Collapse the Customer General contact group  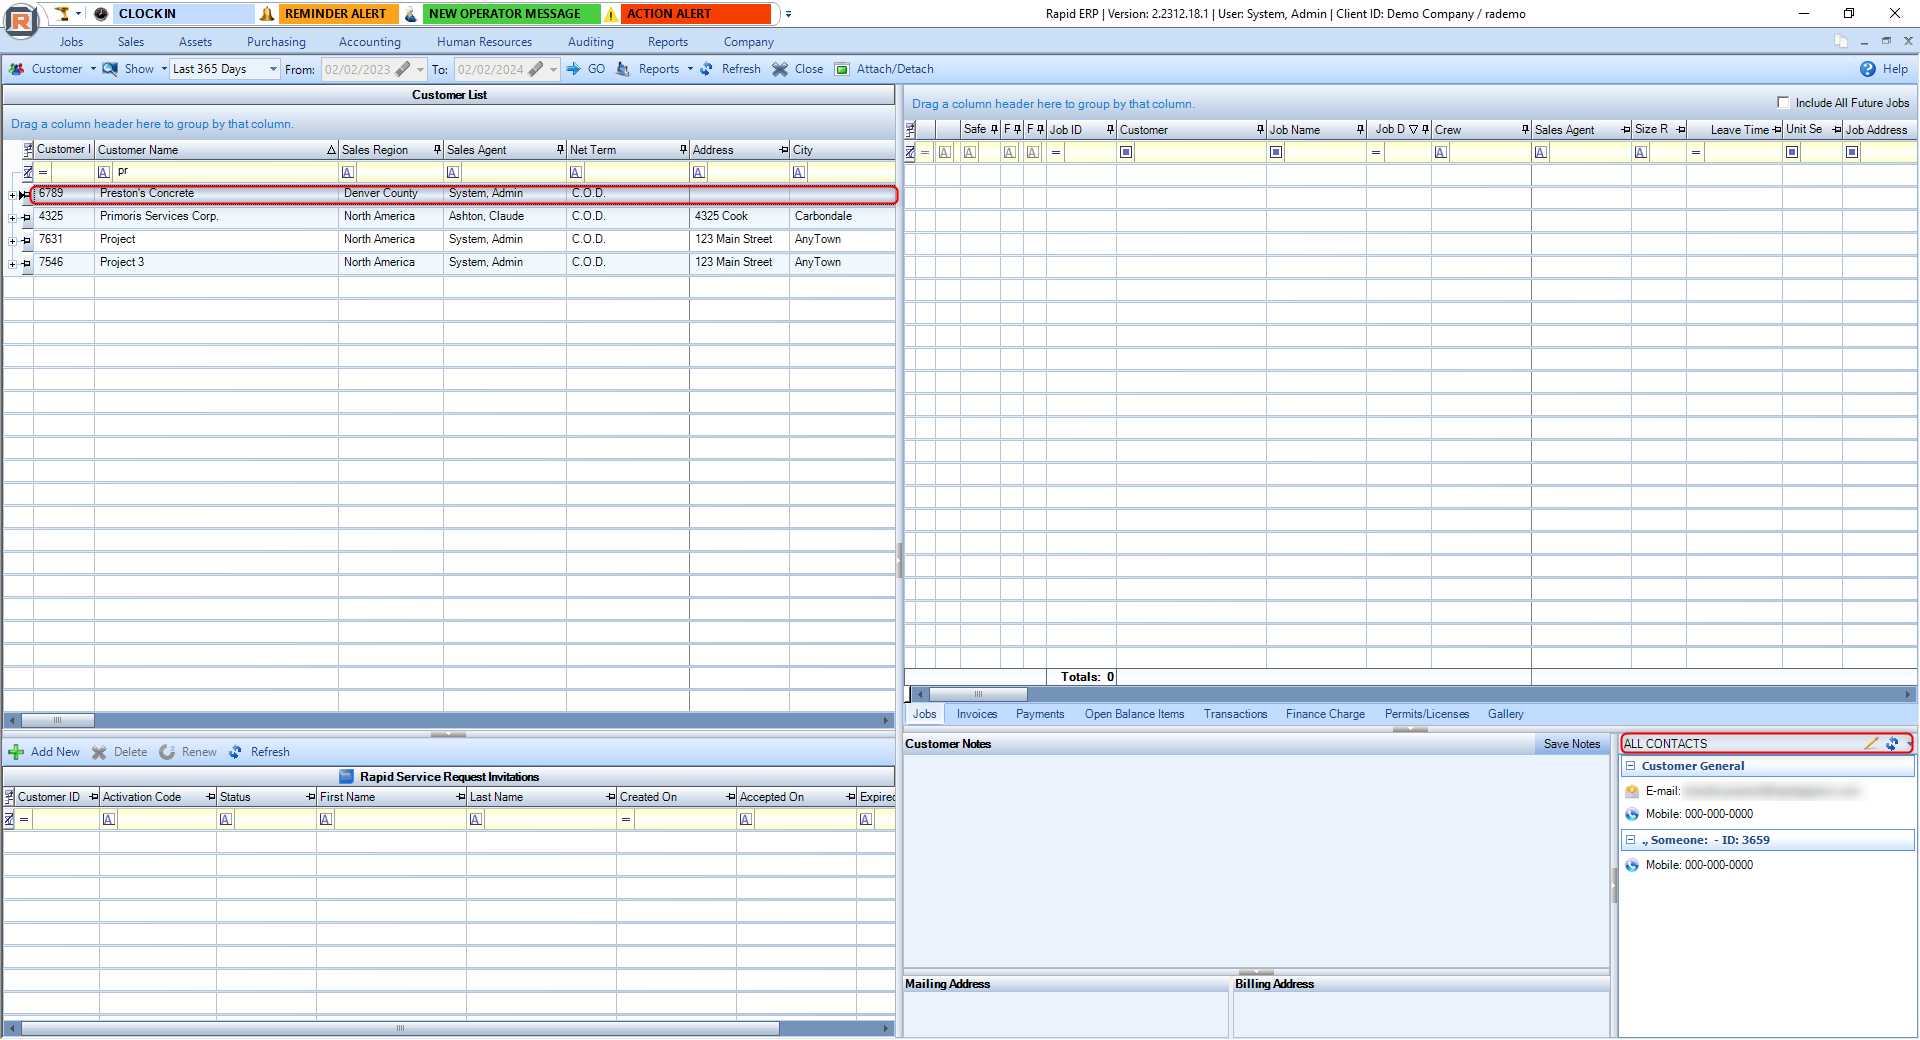click(1631, 766)
